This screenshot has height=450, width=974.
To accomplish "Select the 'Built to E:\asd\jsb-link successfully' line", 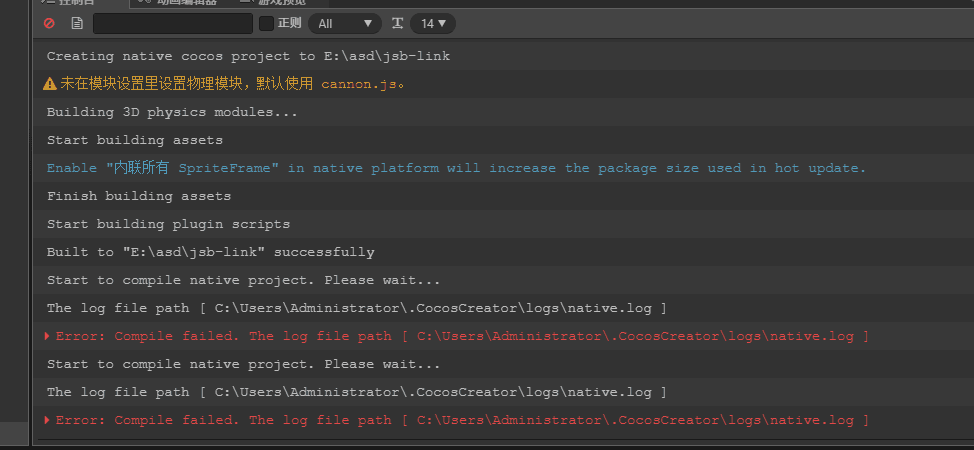I will point(210,252).
